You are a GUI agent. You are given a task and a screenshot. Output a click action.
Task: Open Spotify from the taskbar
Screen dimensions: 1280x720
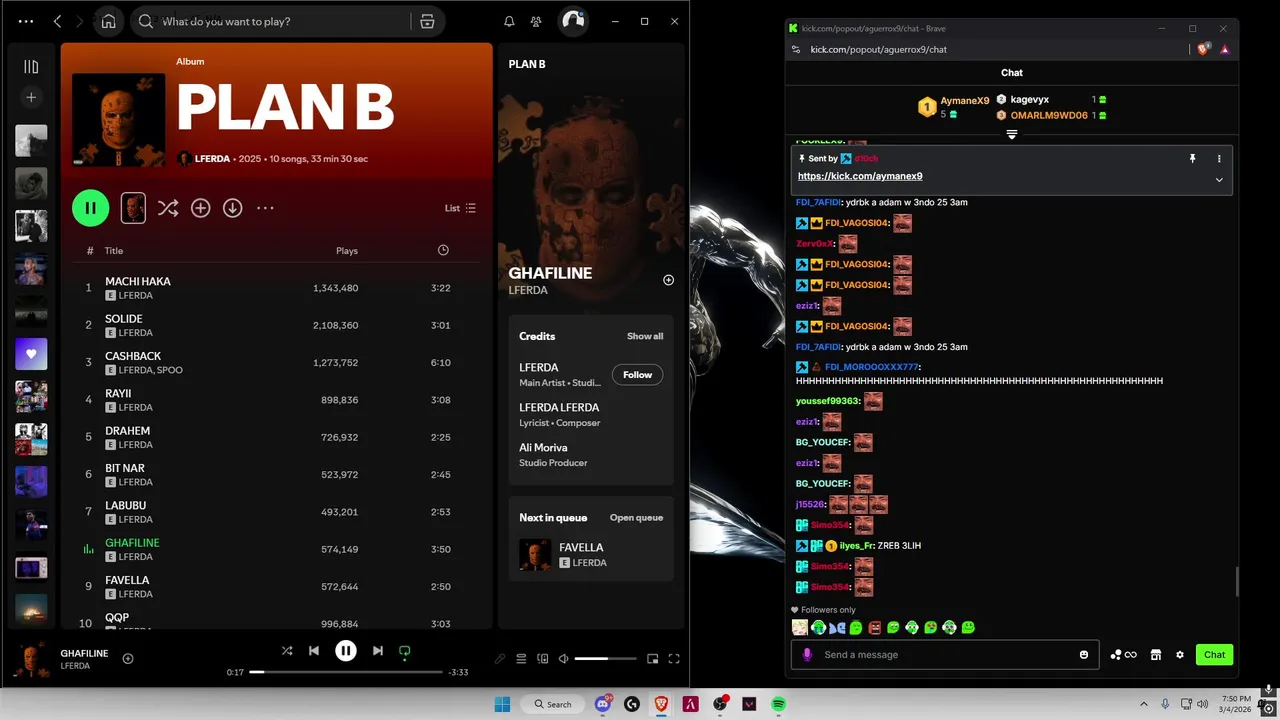click(x=778, y=704)
